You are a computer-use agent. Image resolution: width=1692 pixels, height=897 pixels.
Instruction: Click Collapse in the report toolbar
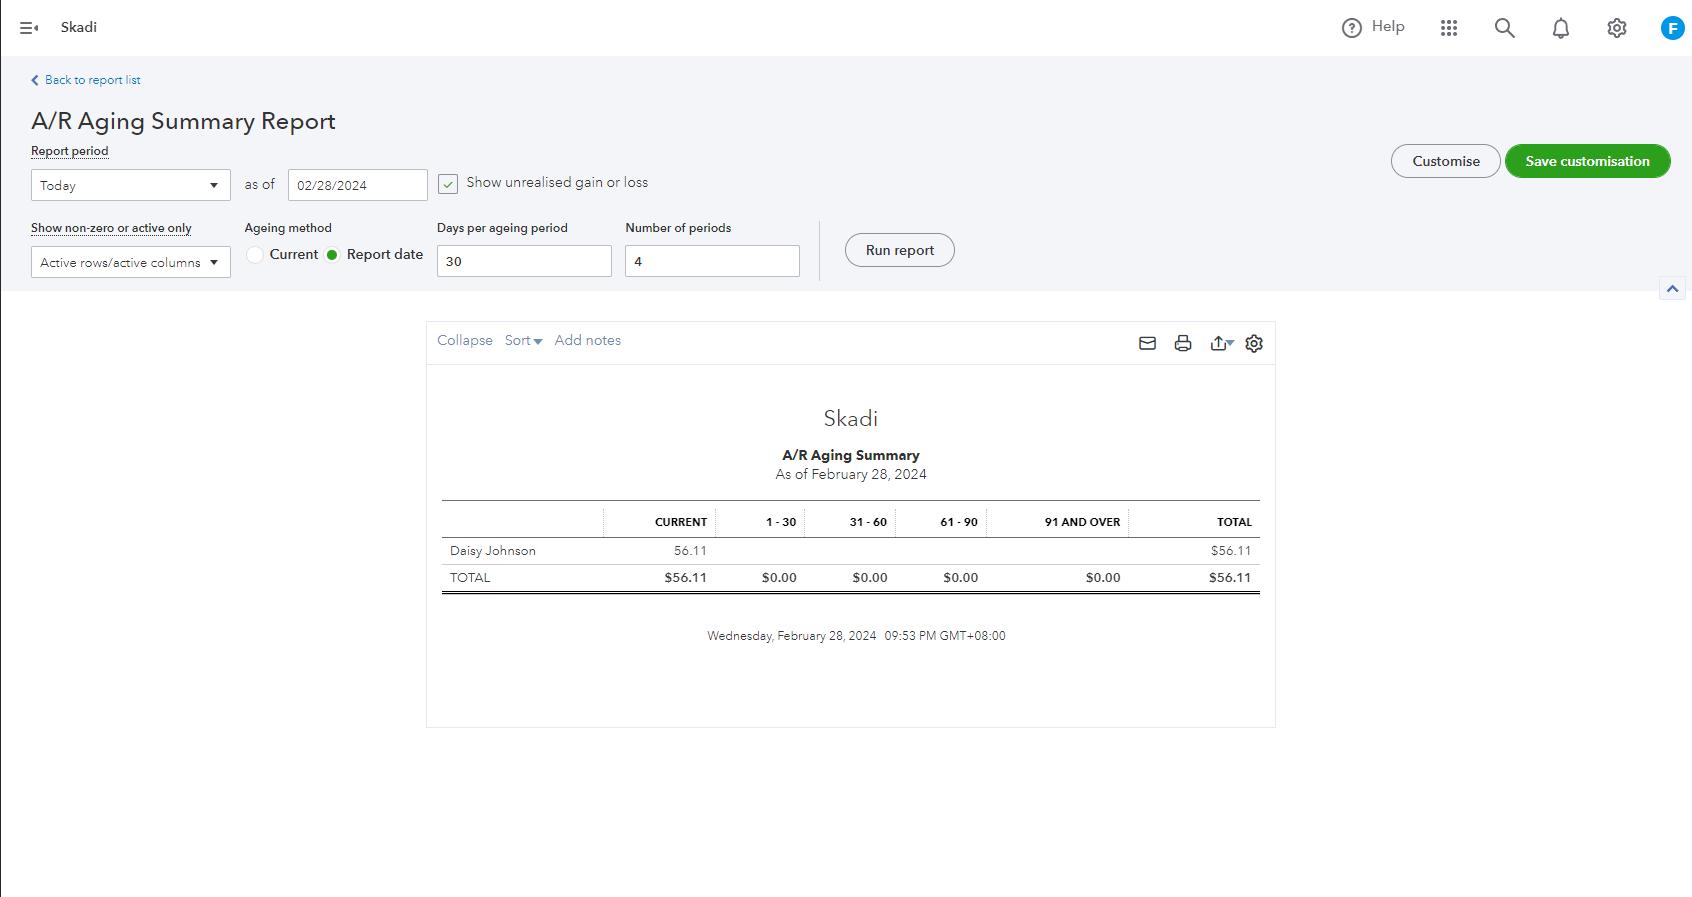[x=464, y=341]
